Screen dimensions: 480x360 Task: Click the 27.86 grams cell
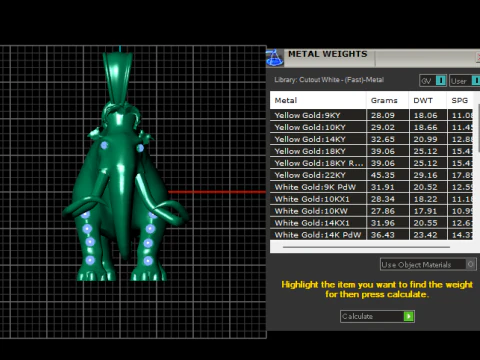coord(387,211)
